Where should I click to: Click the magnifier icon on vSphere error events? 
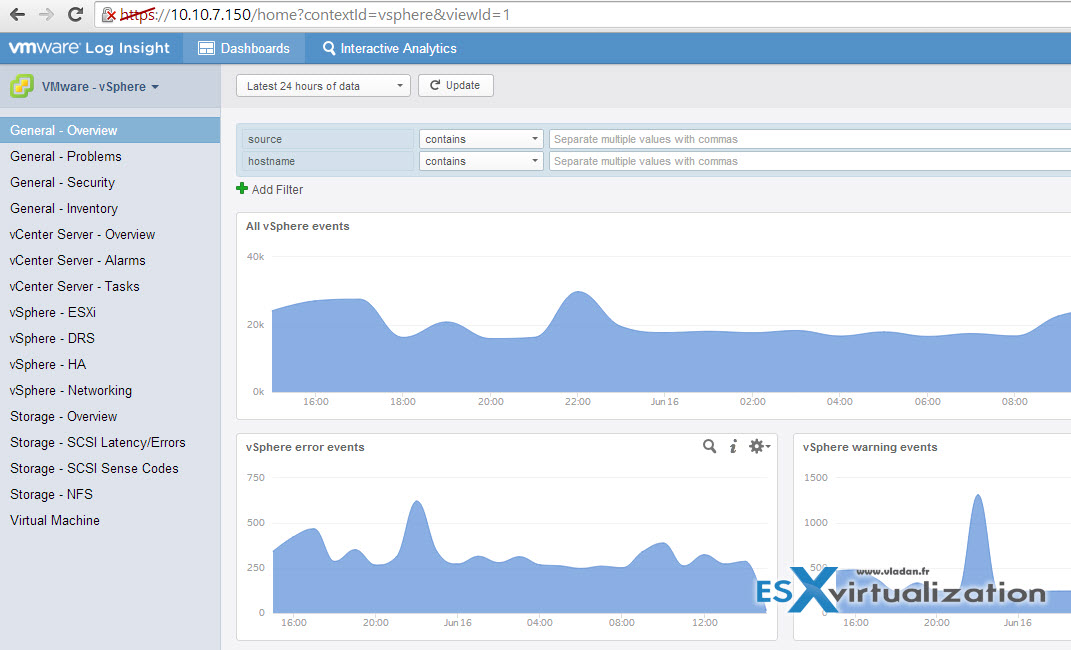(x=710, y=447)
